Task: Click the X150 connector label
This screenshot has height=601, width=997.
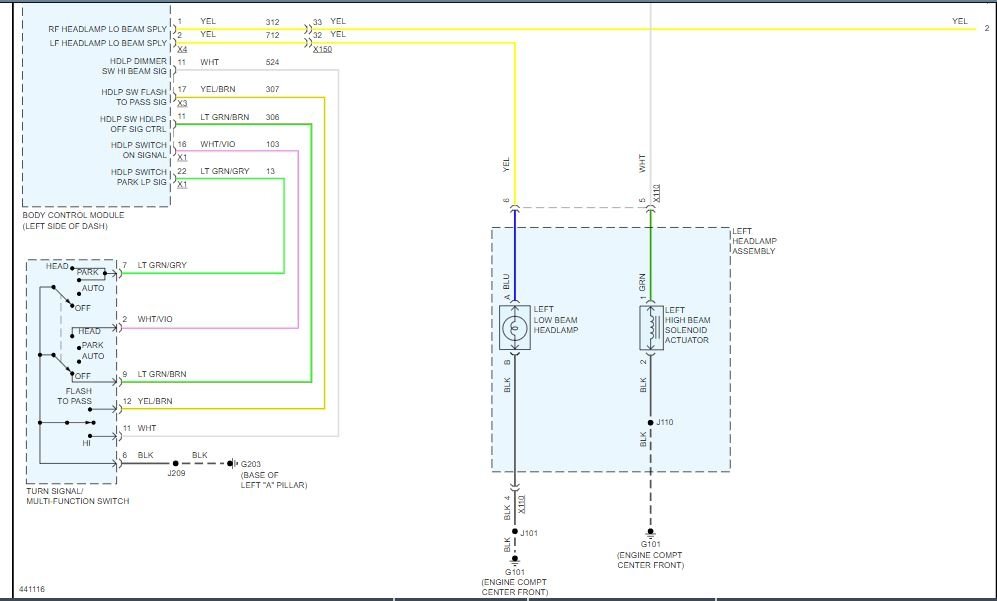Action: (322, 49)
